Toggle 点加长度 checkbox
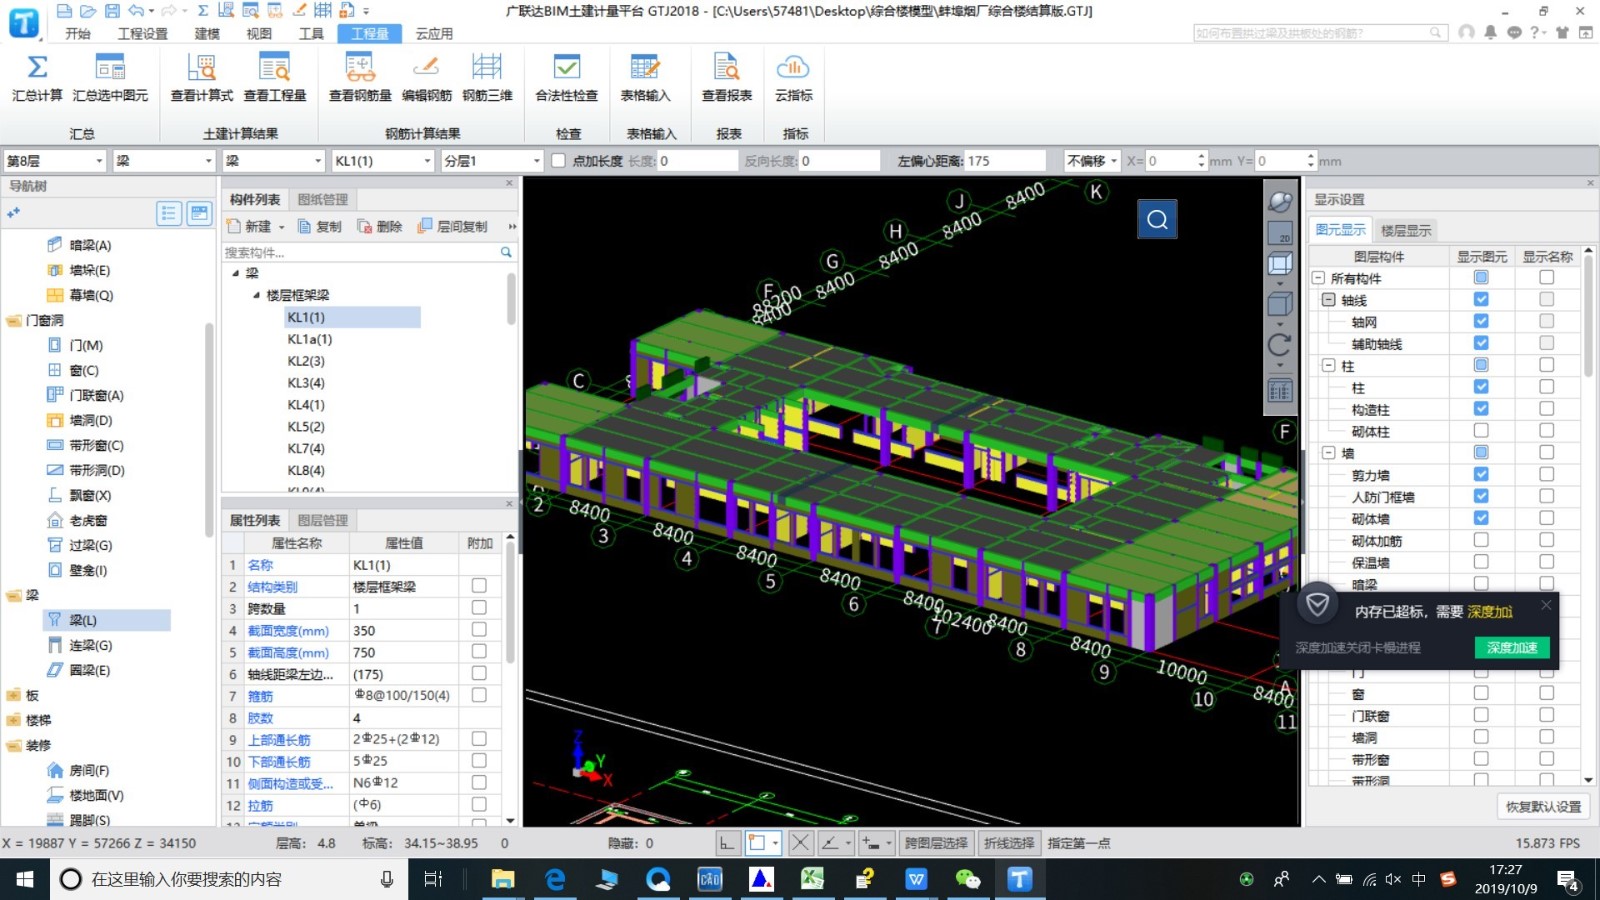Screen dimensions: 1600x900 (x=559, y=161)
